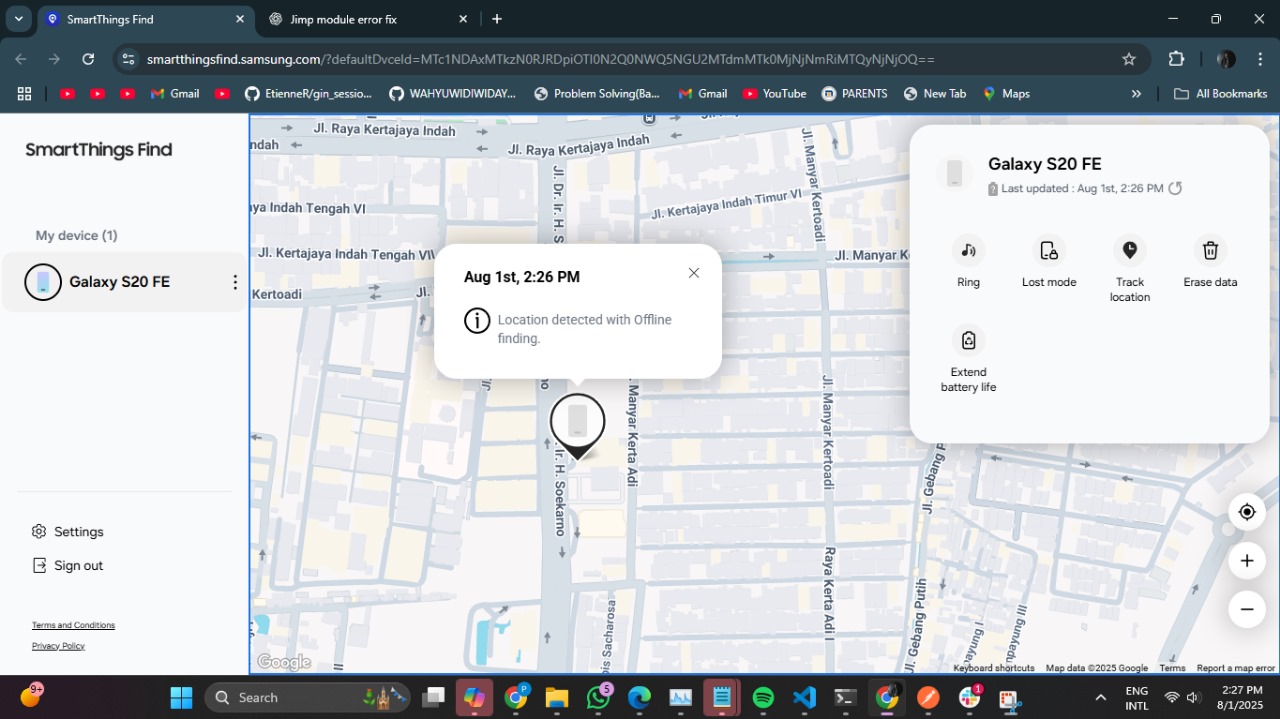Viewport: 1280px width, 719px height.
Task: Open Track location feature
Action: coord(1129,251)
